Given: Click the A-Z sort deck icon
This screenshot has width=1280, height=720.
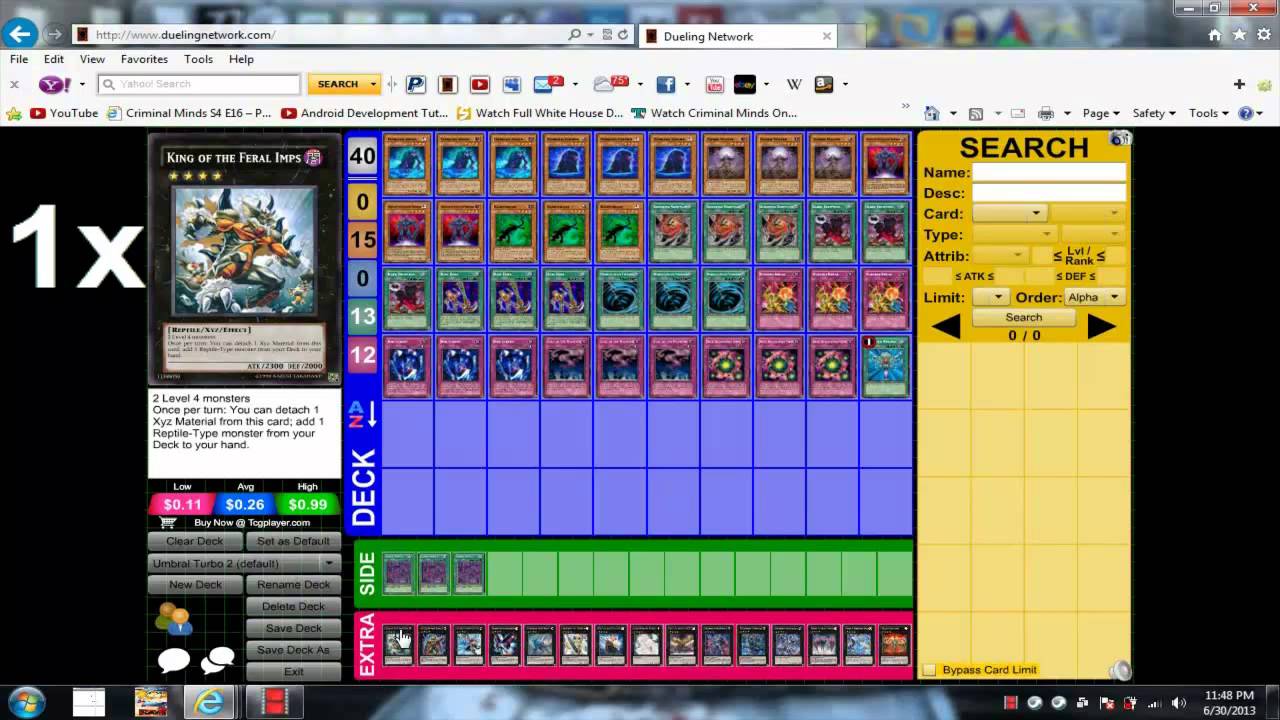Looking at the screenshot, I should click(x=362, y=413).
